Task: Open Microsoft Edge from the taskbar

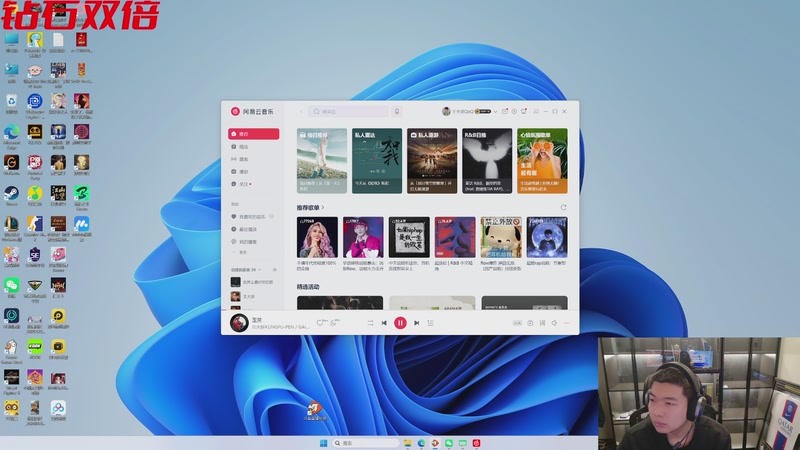Action: (x=421, y=443)
